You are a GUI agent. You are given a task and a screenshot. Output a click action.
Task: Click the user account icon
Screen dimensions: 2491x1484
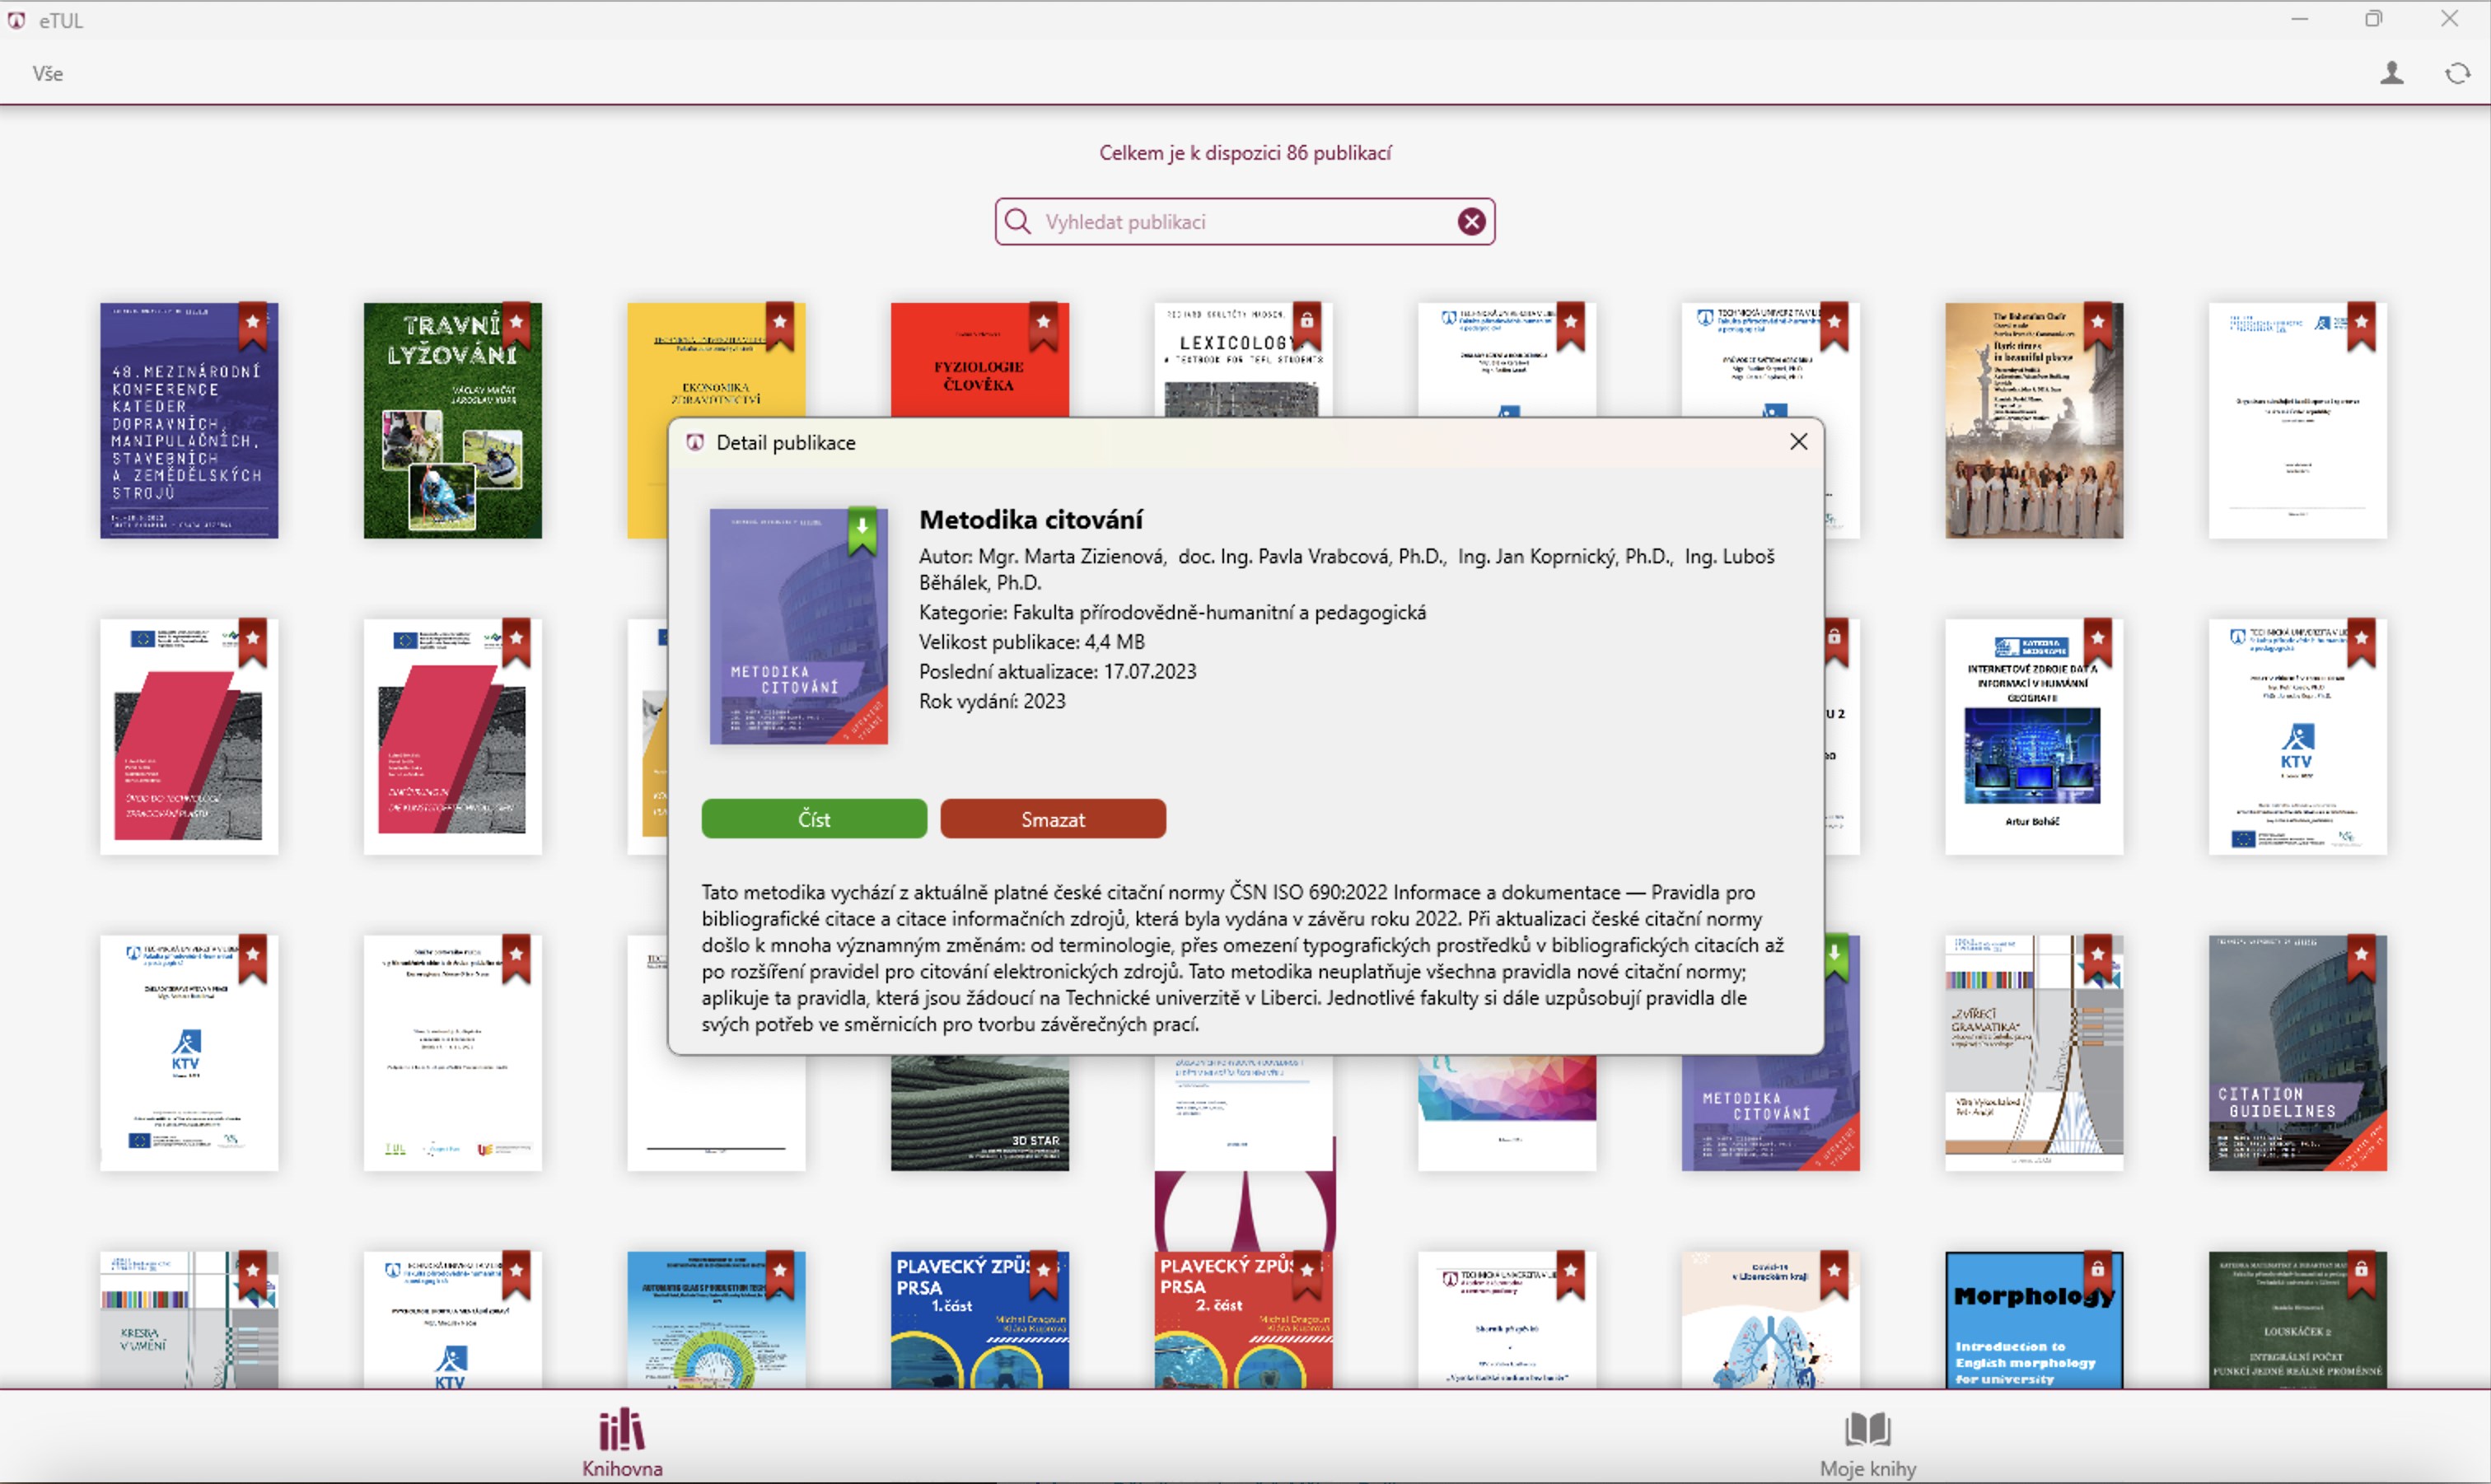click(2391, 73)
